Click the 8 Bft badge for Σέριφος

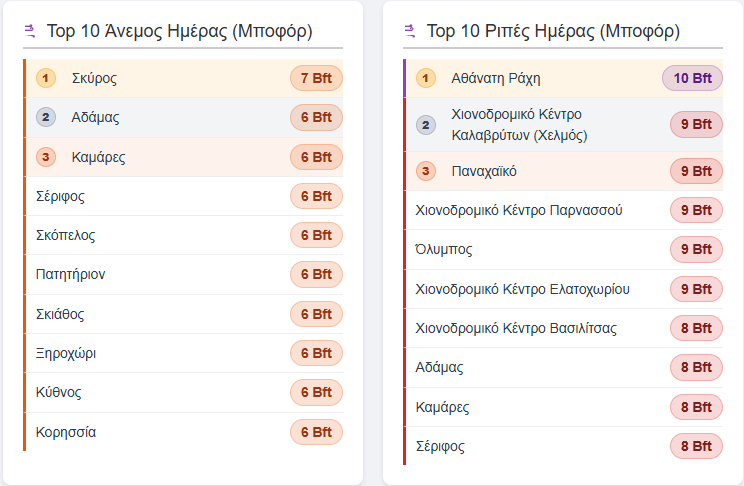click(696, 446)
